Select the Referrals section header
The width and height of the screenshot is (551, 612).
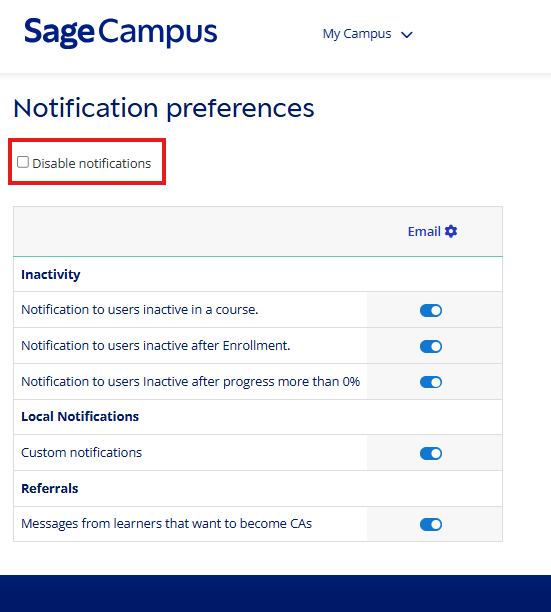(50, 488)
